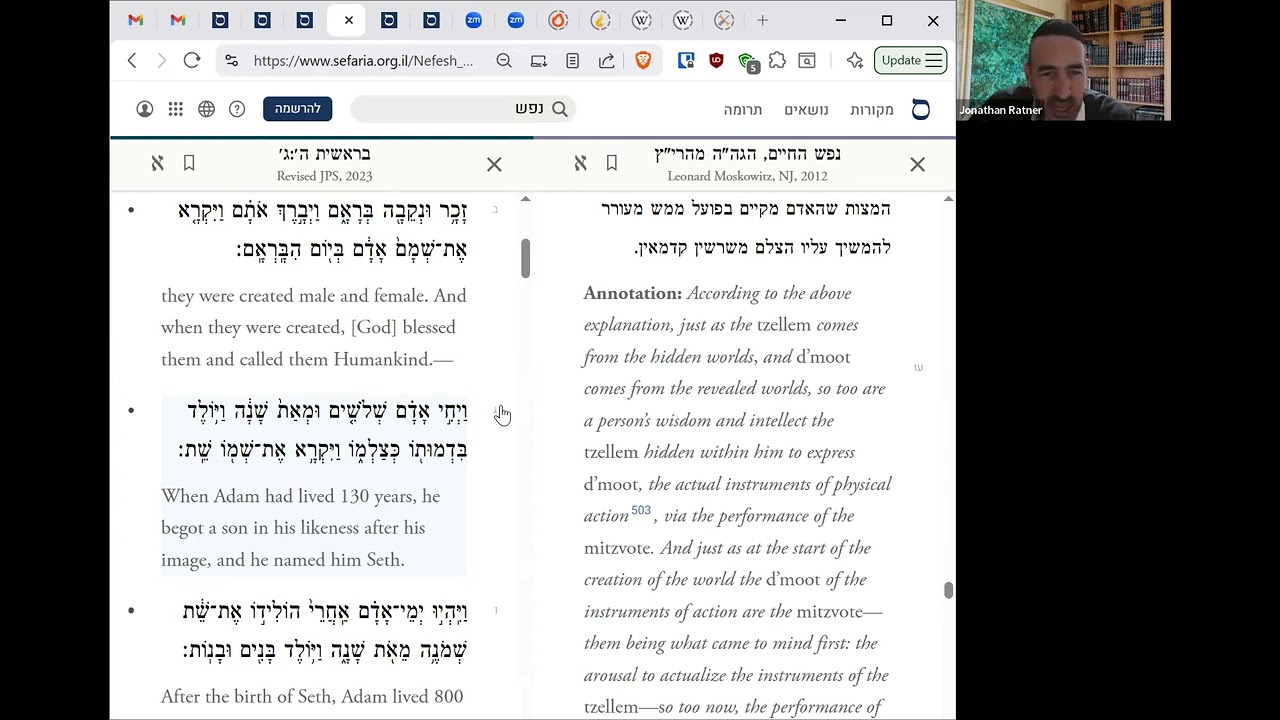This screenshot has height=720, width=1280.
Task: Click the sefaria.org.il address bar
Action: 363,61
